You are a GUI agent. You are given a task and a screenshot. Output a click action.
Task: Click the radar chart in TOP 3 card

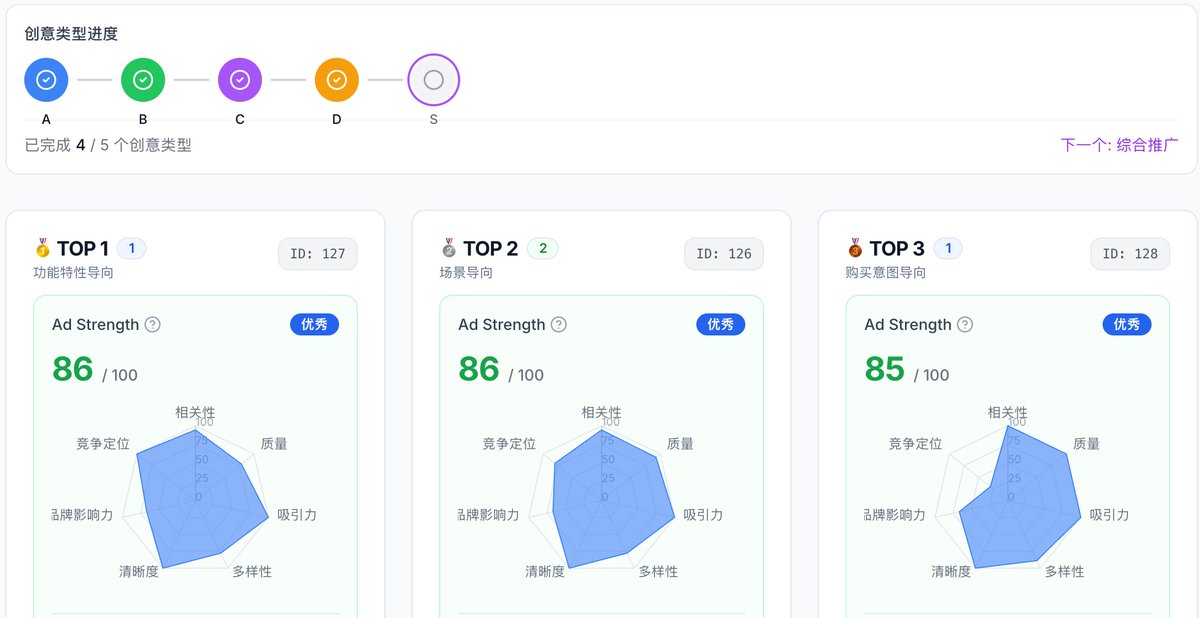[1009, 496]
